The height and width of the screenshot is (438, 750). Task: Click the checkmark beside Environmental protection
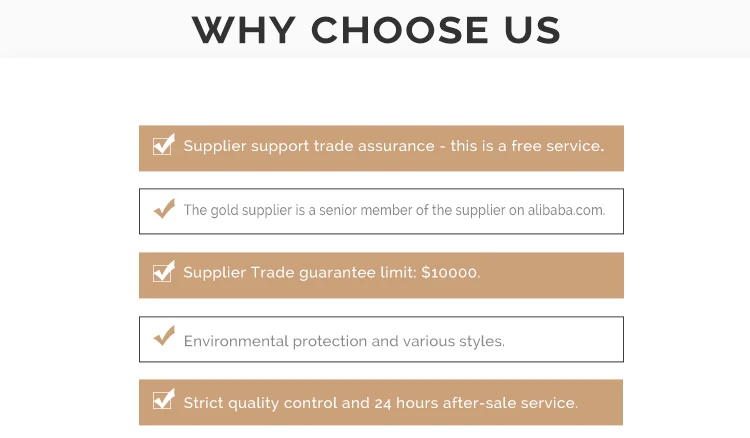[163, 338]
